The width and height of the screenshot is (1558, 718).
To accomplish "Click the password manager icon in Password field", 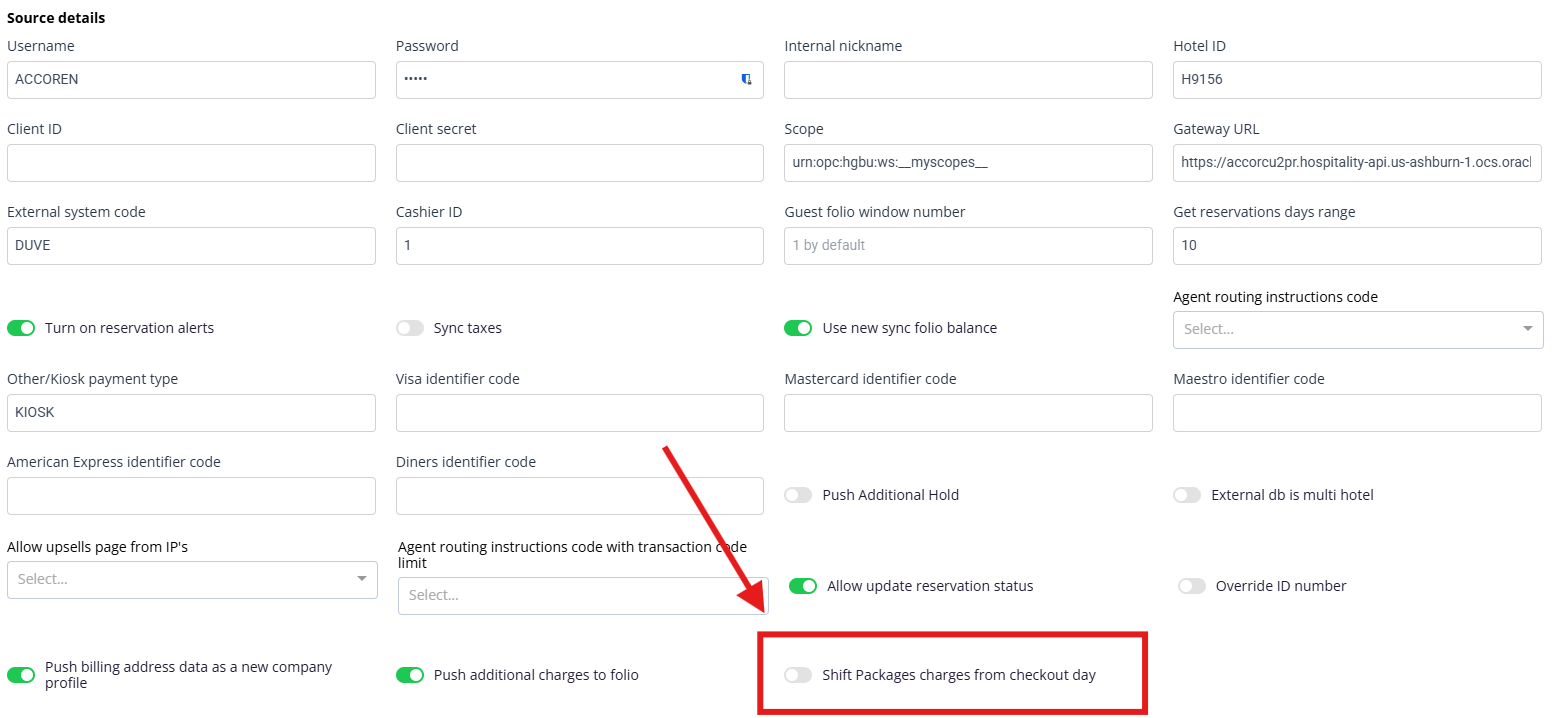I will pyautogui.click(x=746, y=80).
